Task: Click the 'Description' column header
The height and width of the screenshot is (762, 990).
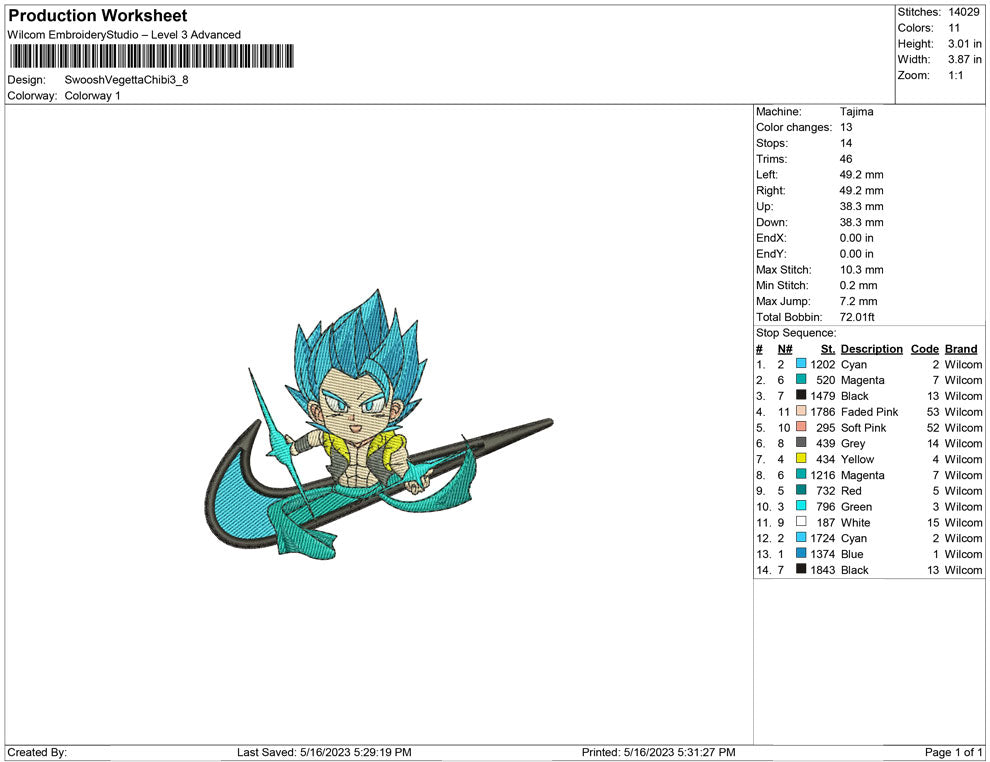Action: pos(871,349)
